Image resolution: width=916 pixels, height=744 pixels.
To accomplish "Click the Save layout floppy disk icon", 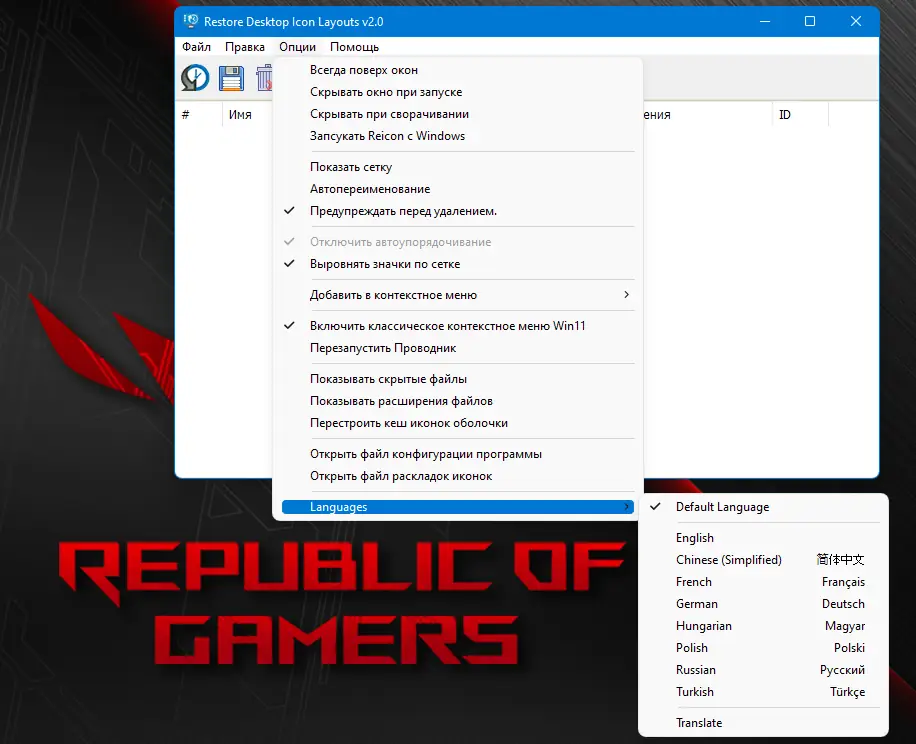I will 231,78.
